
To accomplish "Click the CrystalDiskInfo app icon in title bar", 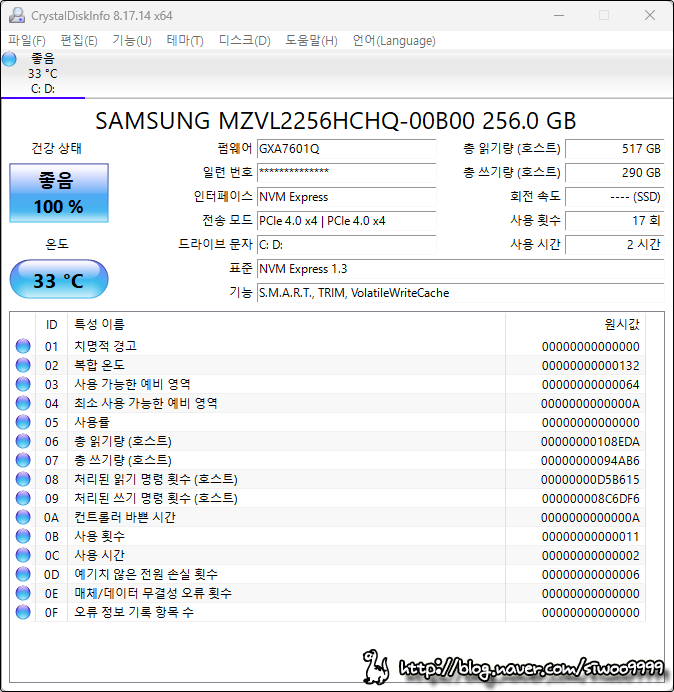I will coord(17,15).
